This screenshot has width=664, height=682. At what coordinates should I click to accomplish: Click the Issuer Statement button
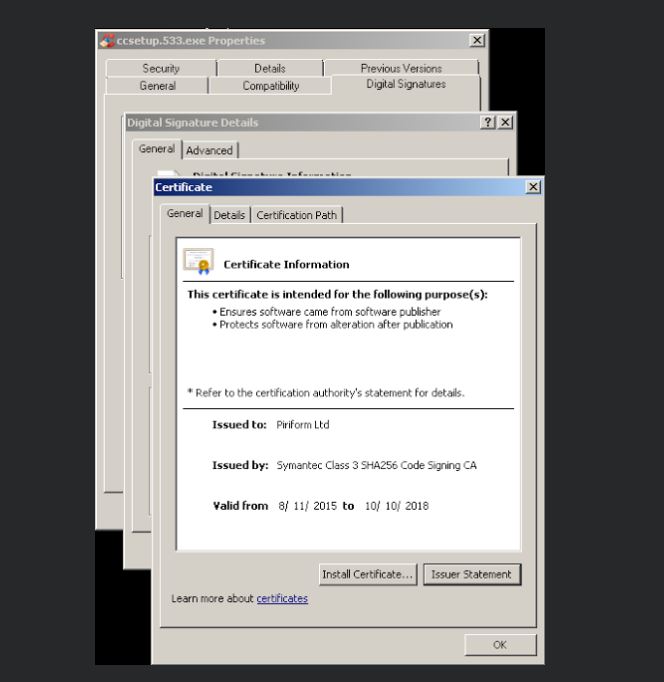tap(471, 574)
